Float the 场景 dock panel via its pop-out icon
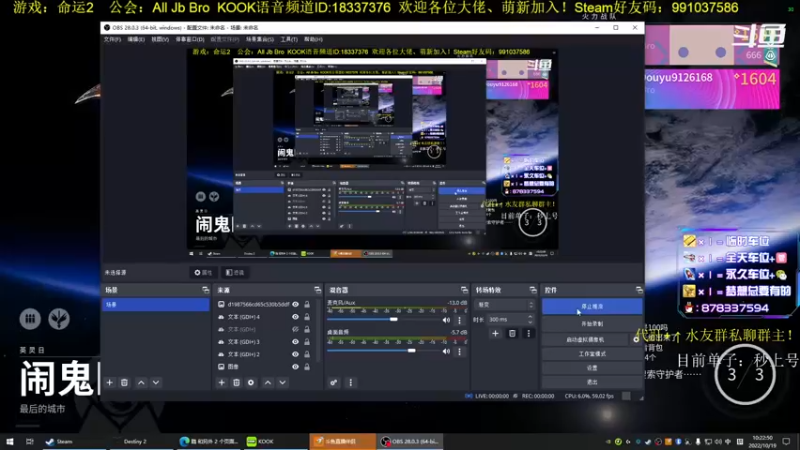Screen dimensions: 800x450 (x=206, y=290)
